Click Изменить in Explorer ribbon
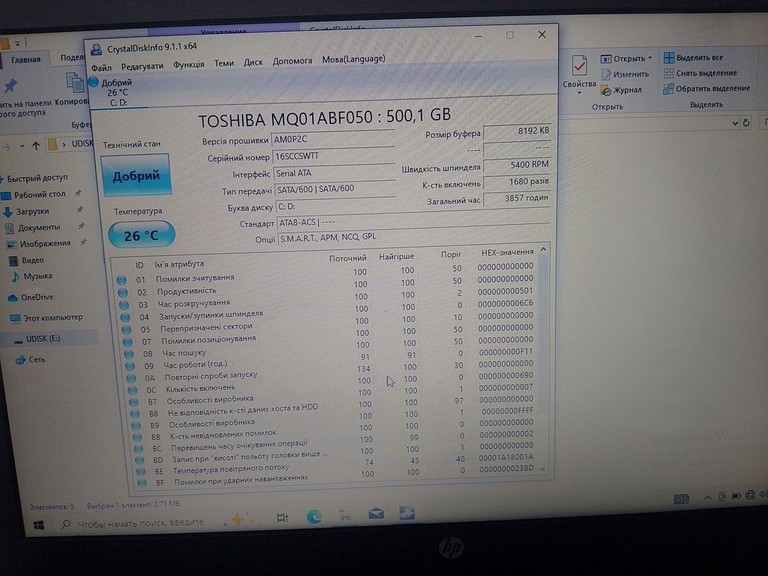 (x=625, y=74)
